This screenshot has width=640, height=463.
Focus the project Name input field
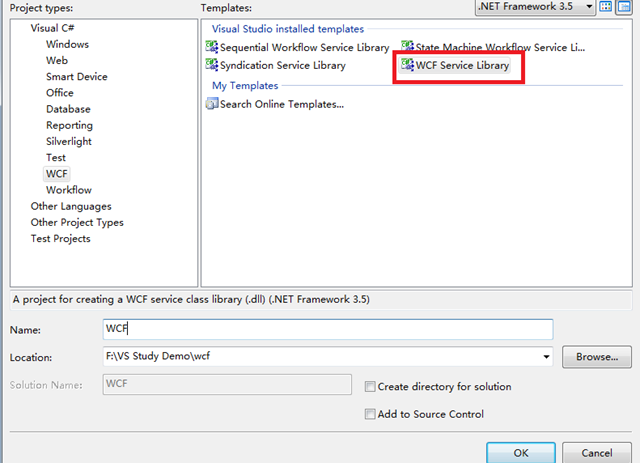point(328,329)
